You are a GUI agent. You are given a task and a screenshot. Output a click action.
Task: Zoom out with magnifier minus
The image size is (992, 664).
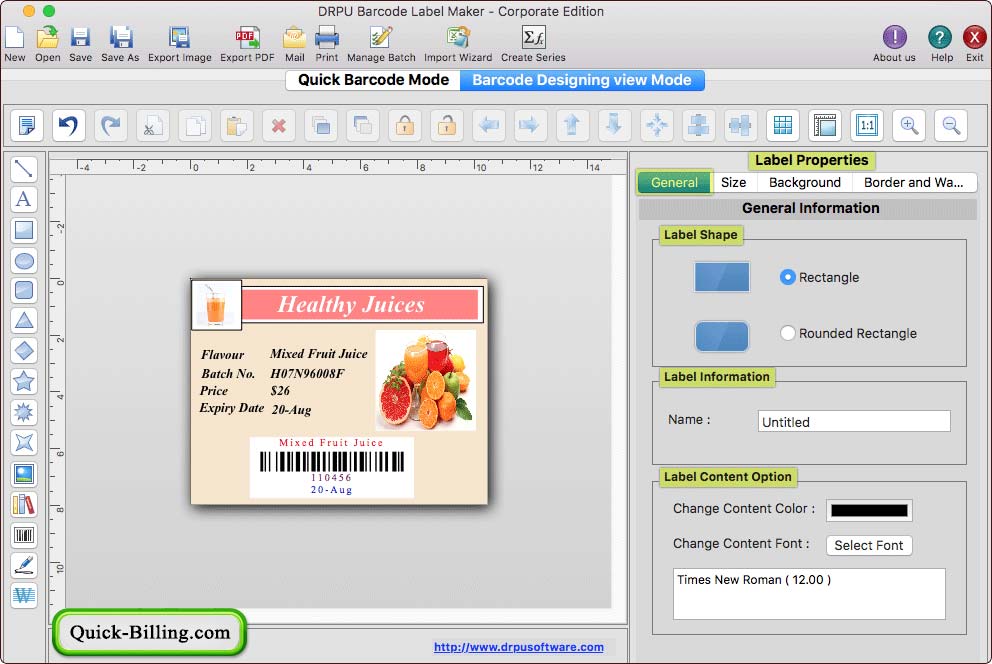[952, 125]
